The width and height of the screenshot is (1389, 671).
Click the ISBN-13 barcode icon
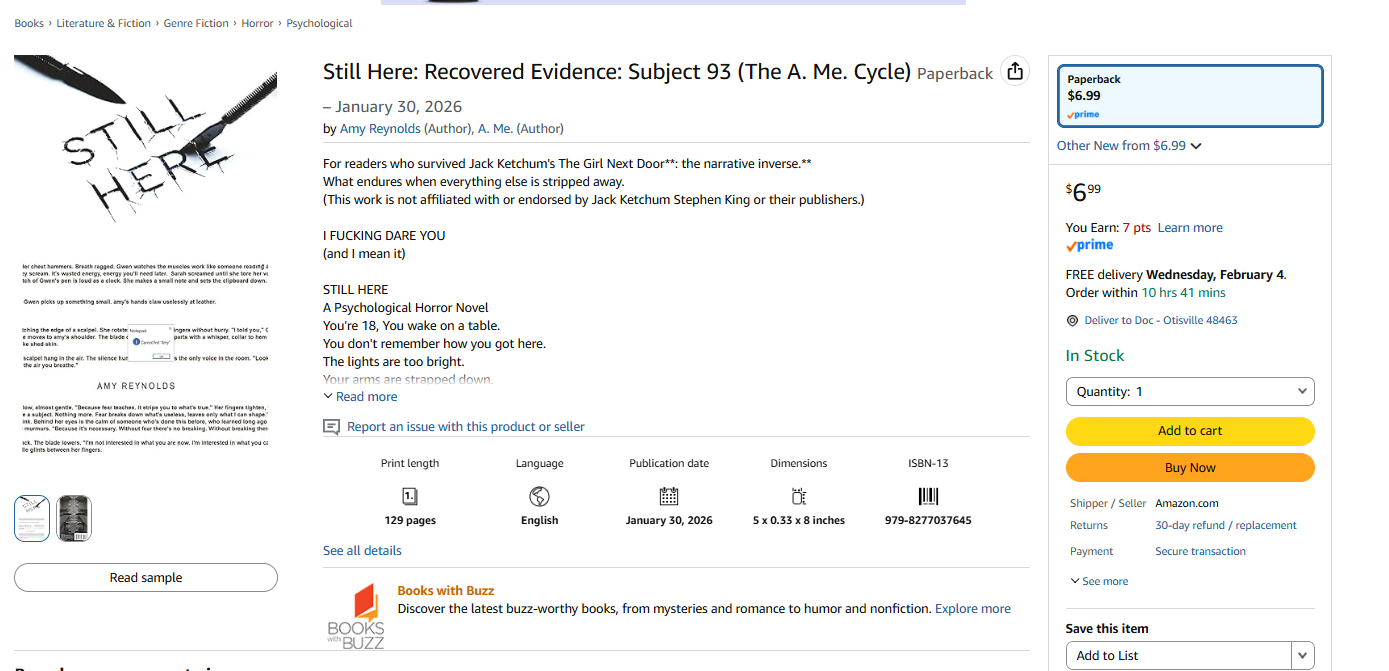coord(928,496)
